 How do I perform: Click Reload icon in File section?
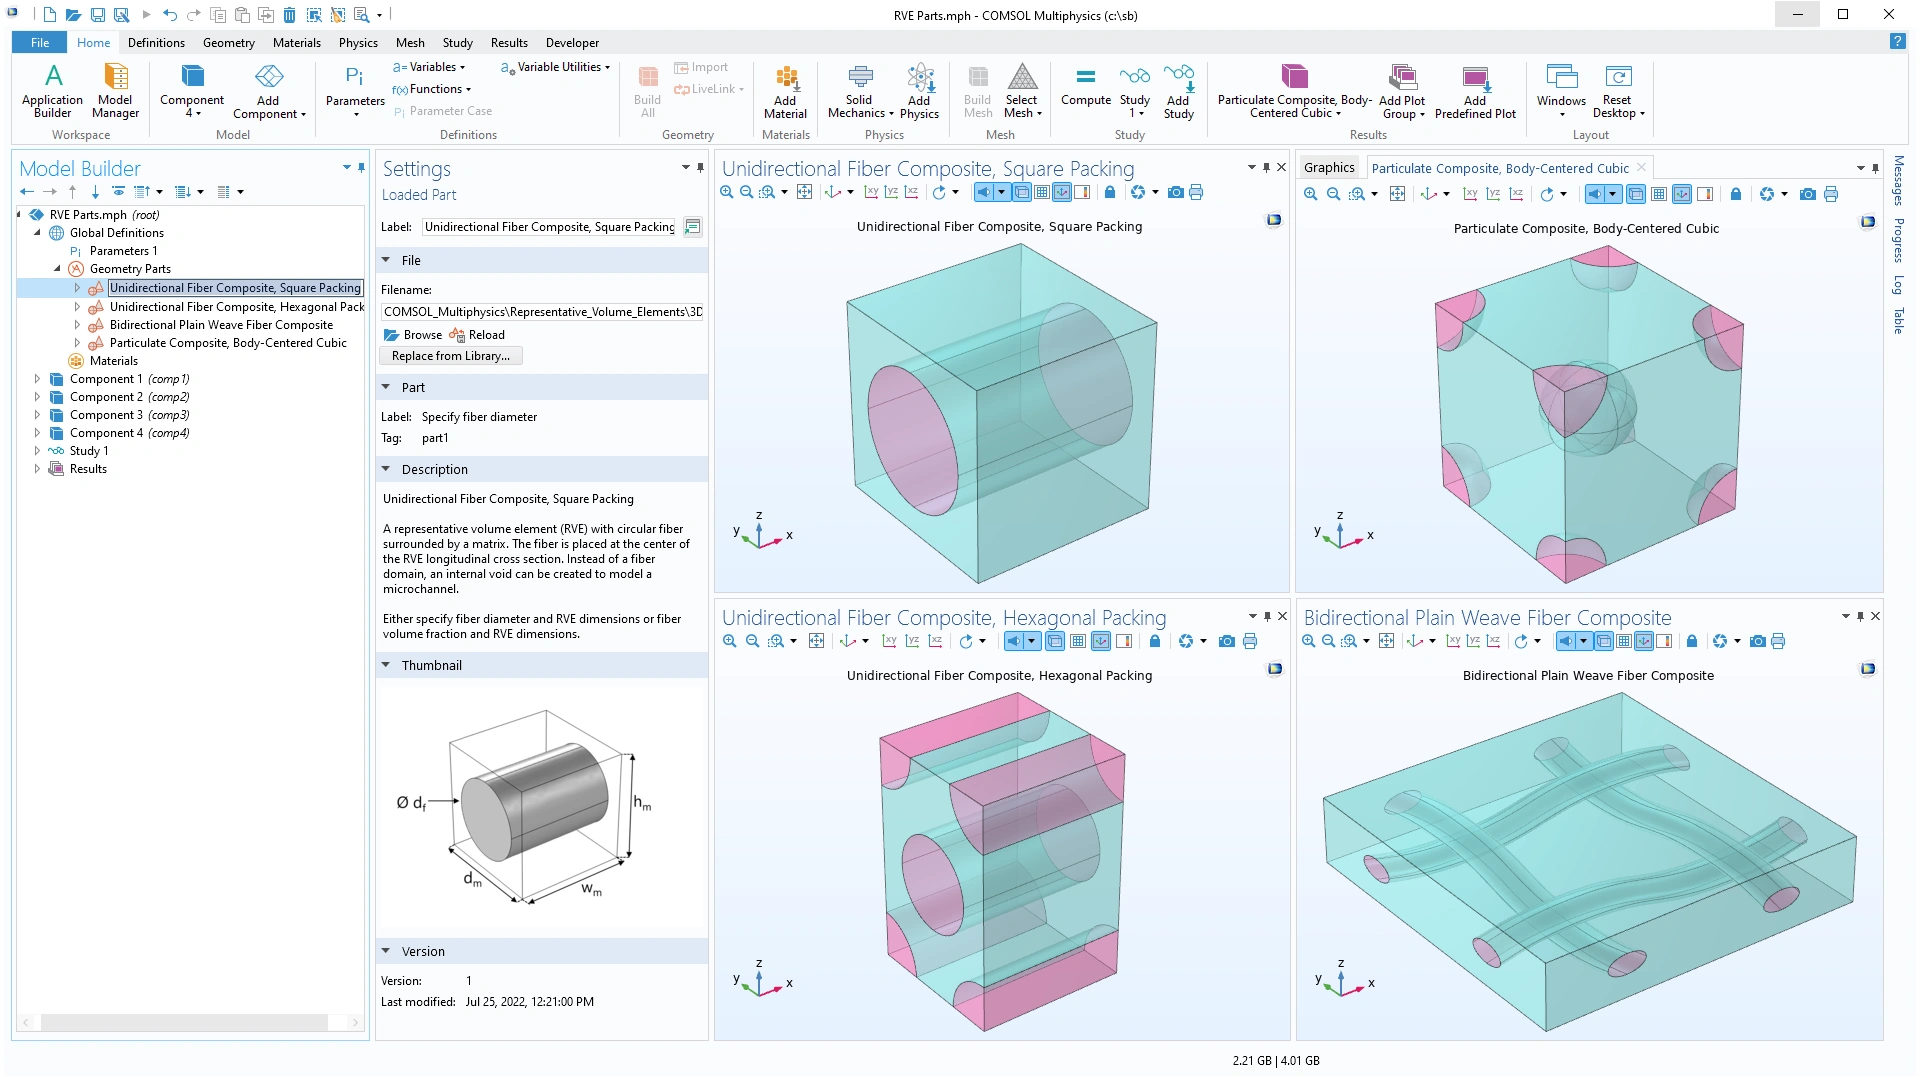[478, 335]
